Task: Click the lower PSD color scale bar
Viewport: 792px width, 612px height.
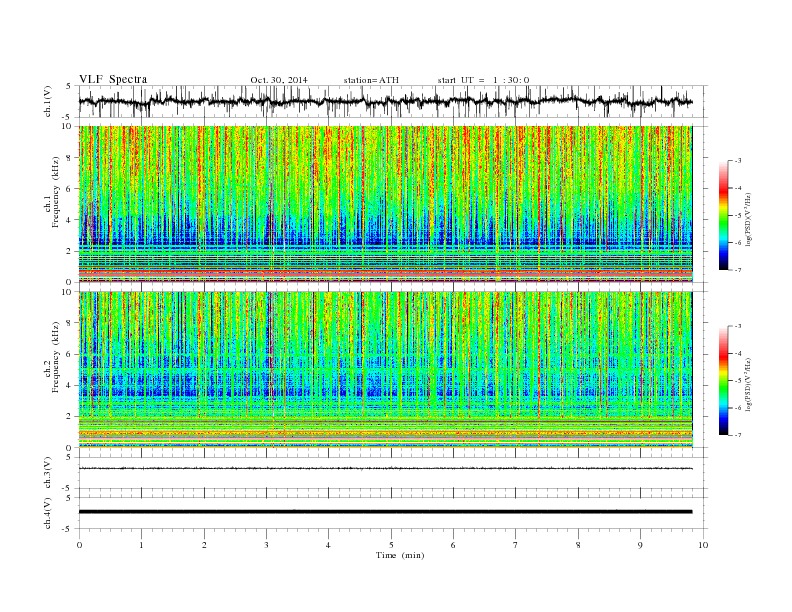Action: point(724,381)
